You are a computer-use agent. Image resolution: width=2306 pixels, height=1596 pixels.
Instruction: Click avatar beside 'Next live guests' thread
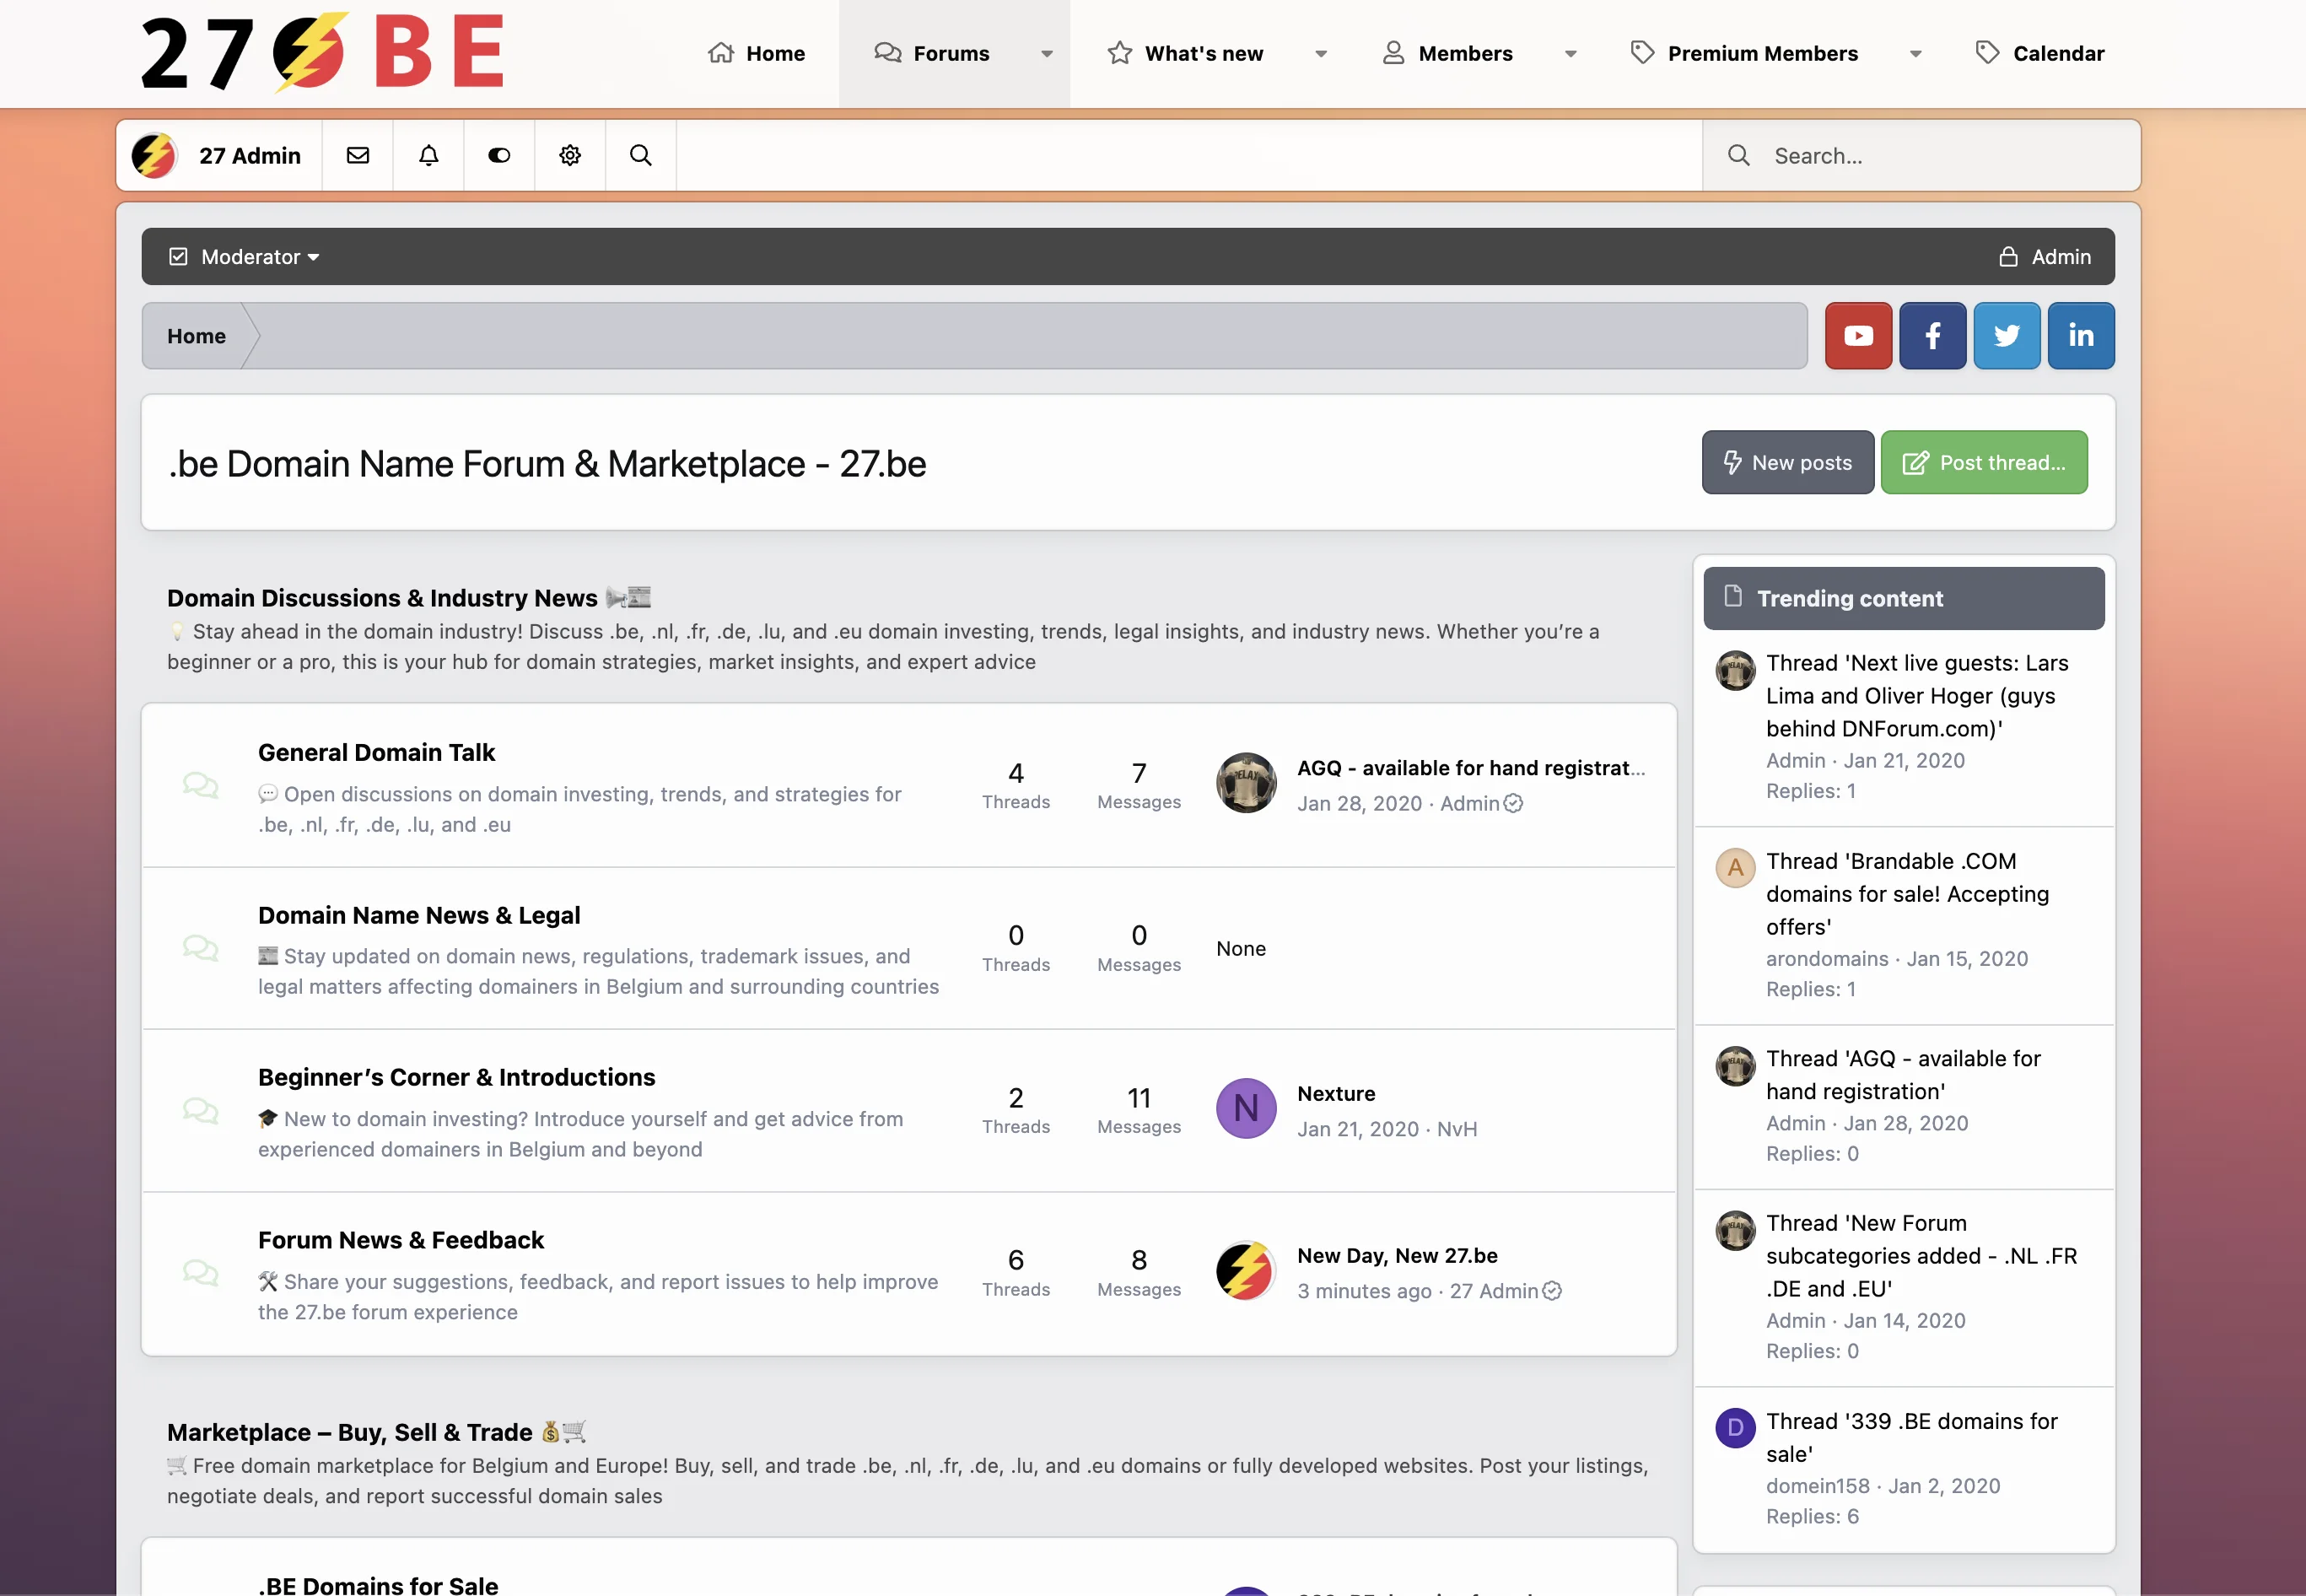1735,670
